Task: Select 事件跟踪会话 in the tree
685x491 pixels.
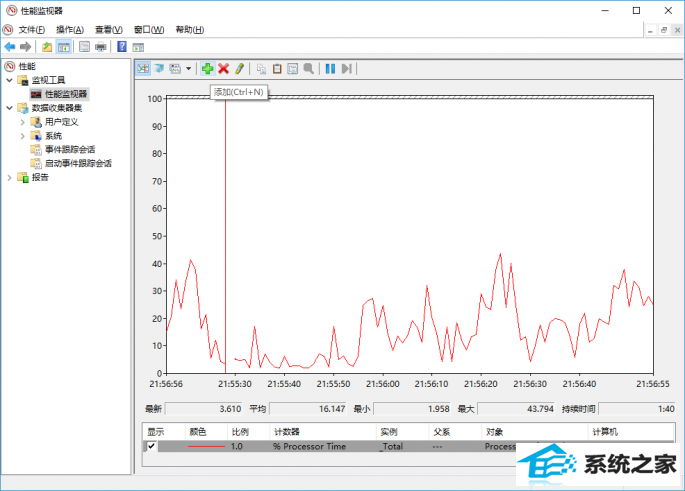Action: click(x=70, y=149)
